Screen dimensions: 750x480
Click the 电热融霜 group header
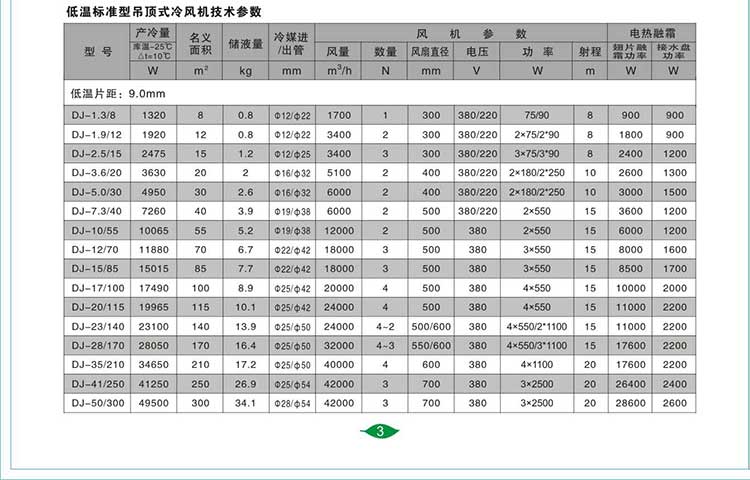pos(658,33)
